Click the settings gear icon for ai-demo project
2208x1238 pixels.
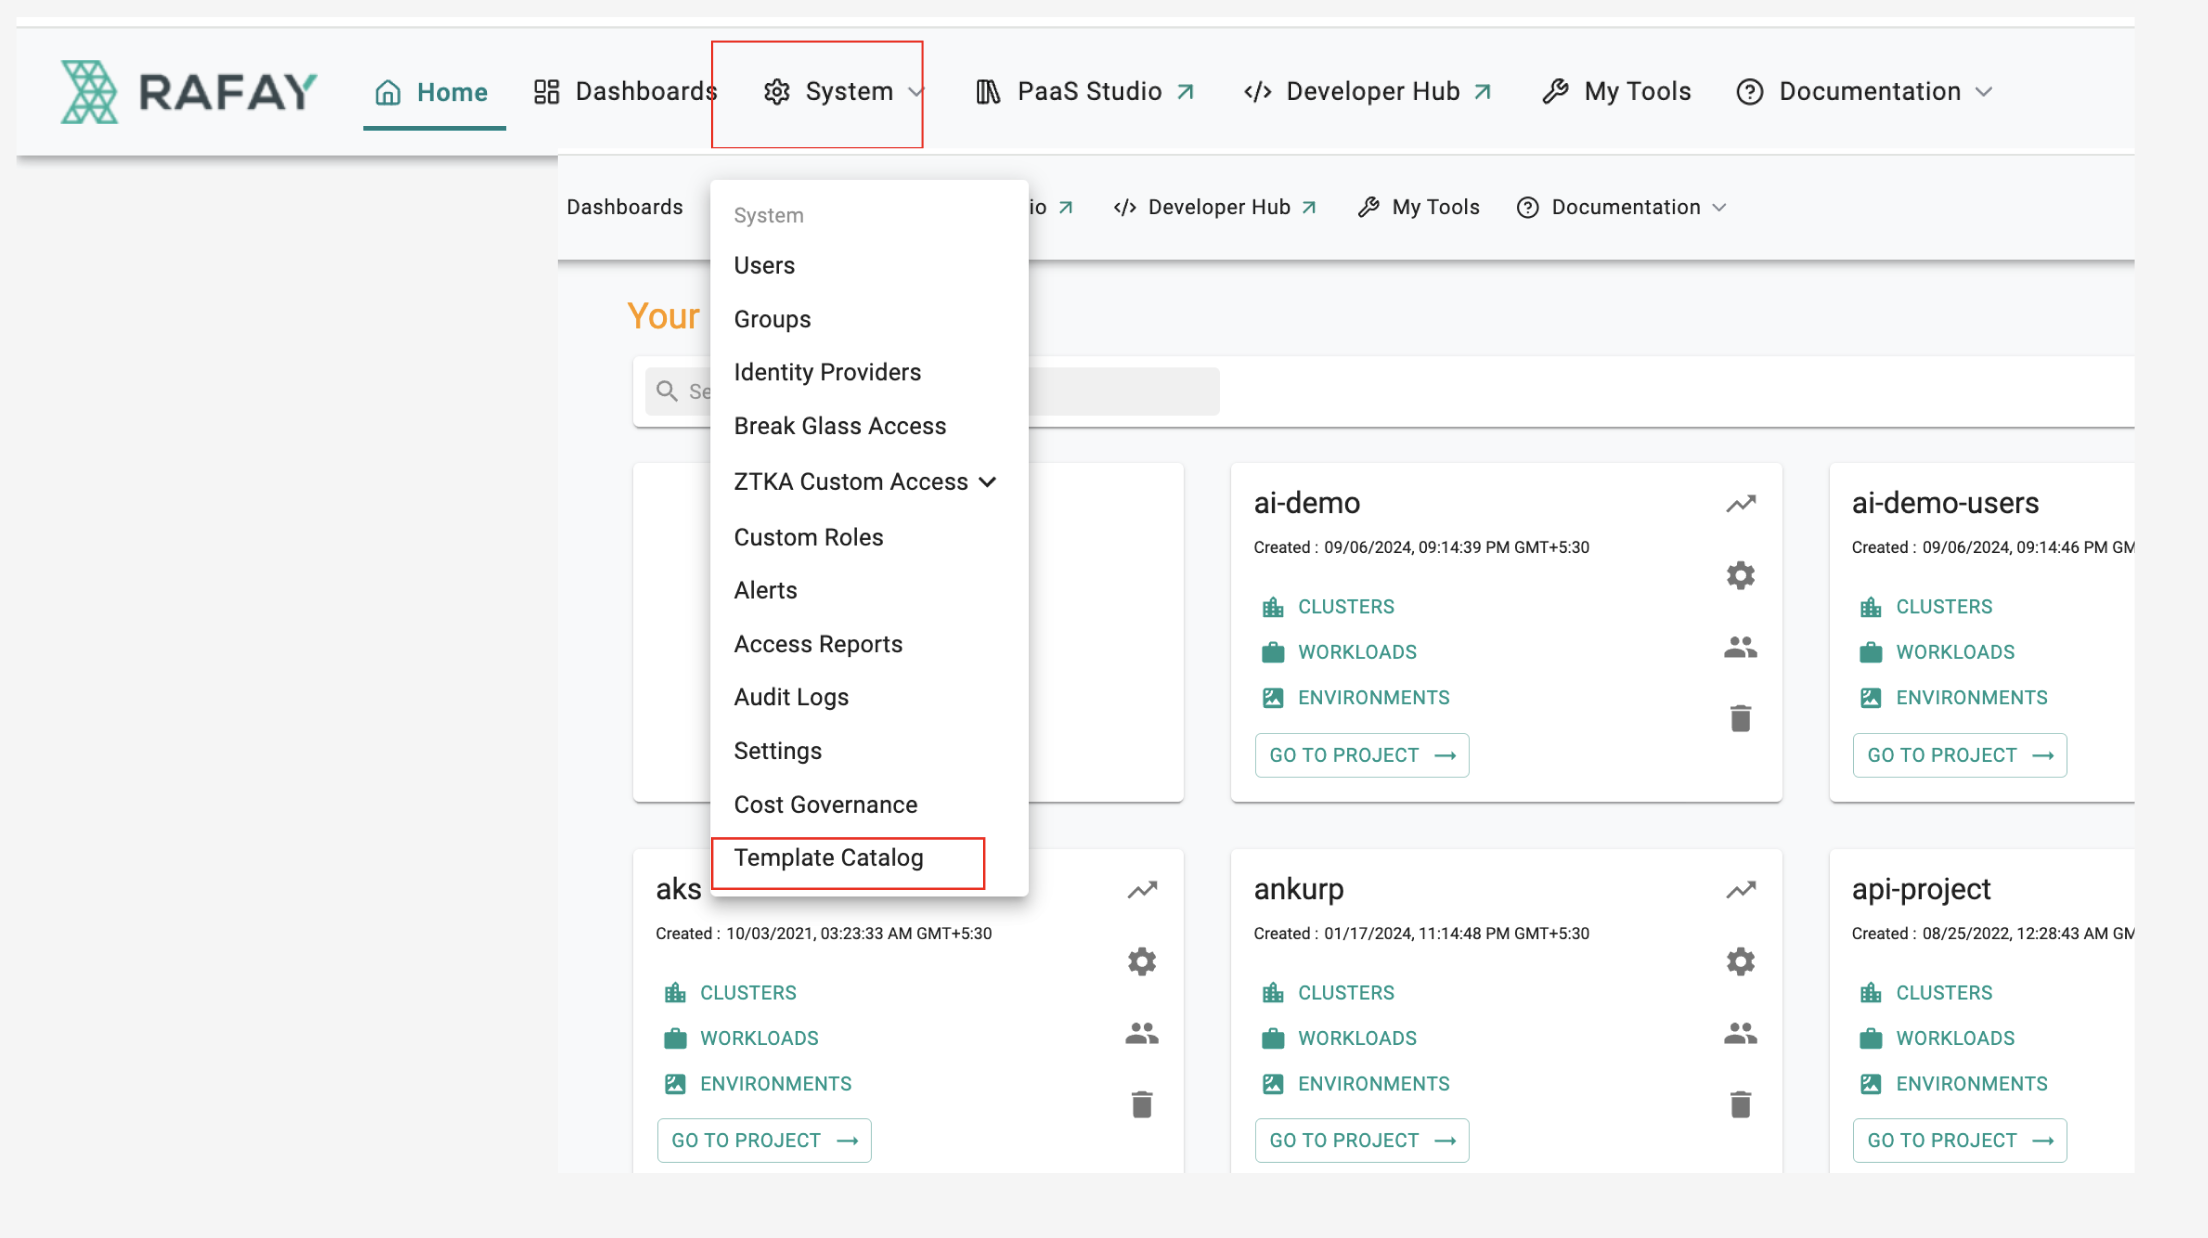tap(1741, 575)
